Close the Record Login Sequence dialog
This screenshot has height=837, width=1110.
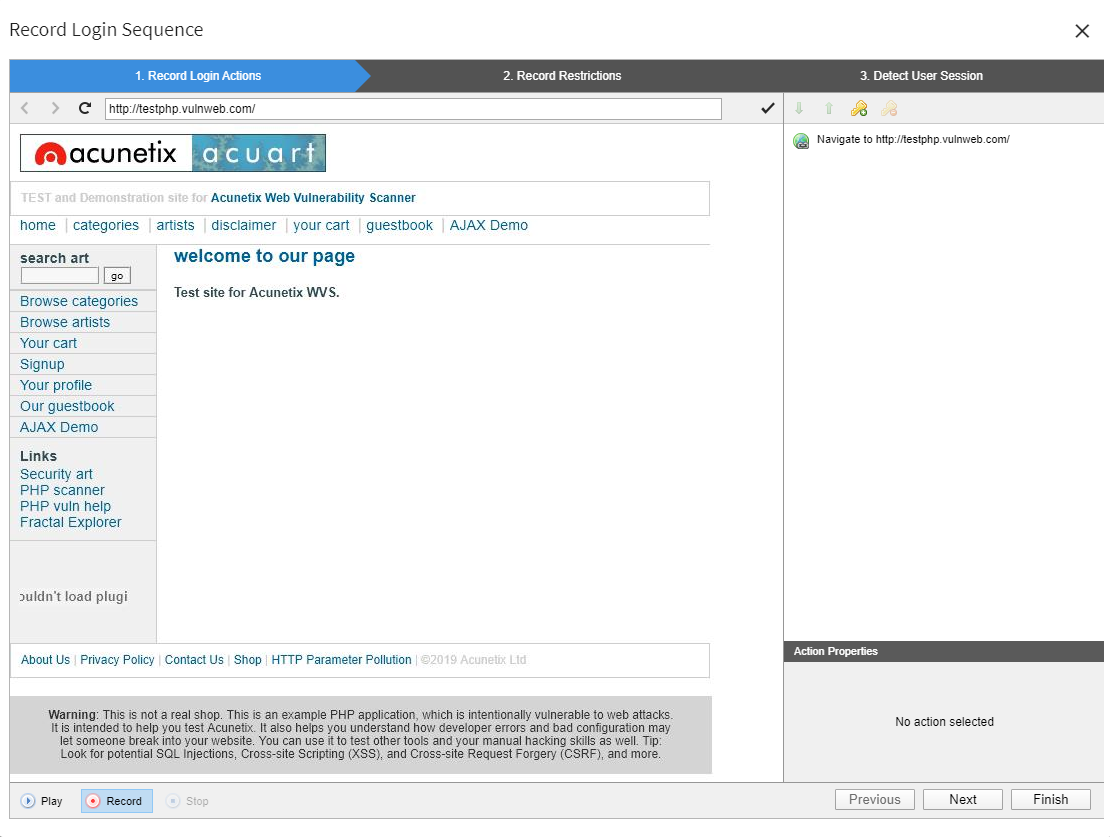[1082, 31]
